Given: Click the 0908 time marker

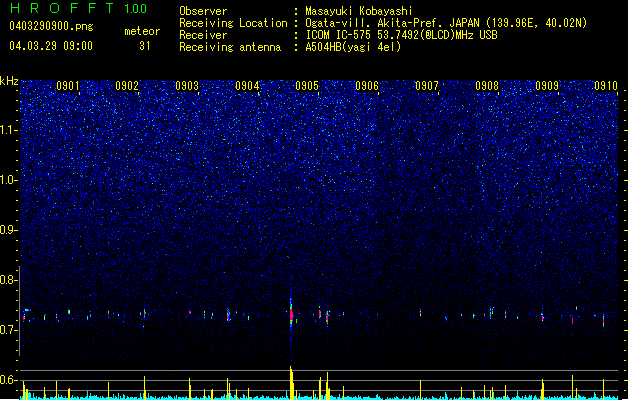Looking at the screenshot, I should tap(487, 86).
